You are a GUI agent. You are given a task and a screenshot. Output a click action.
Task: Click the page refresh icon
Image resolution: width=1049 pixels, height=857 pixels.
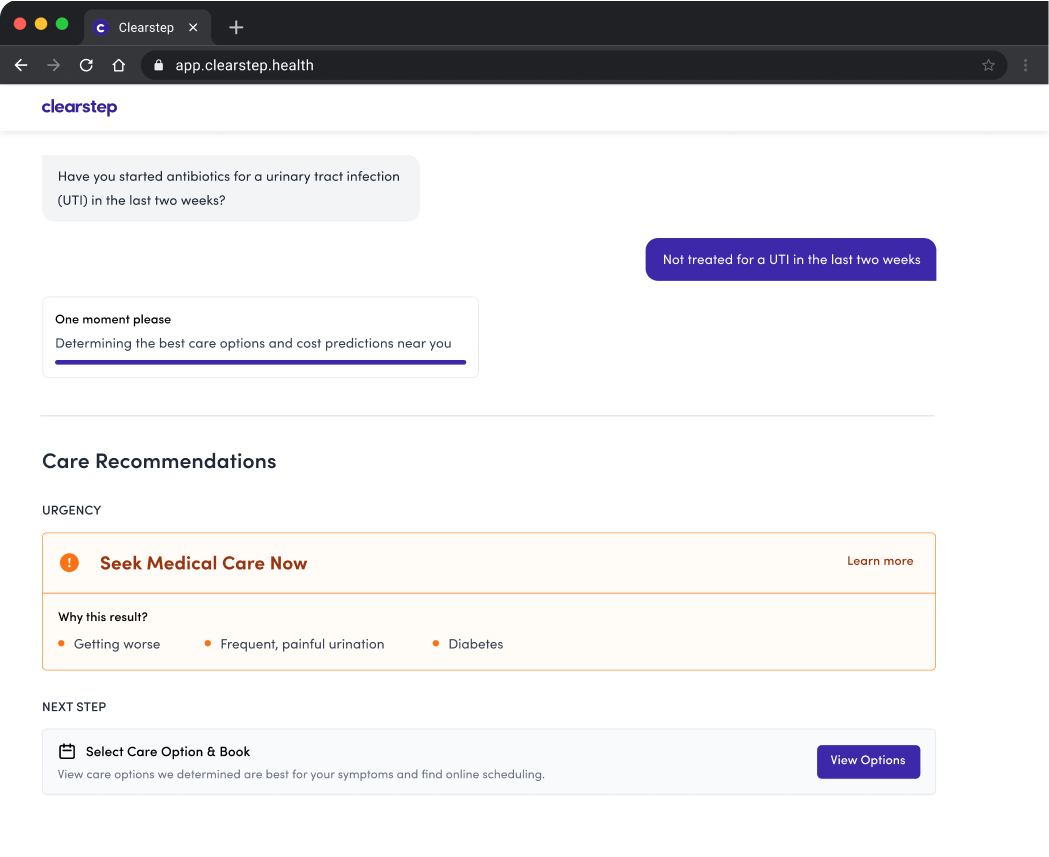click(x=86, y=64)
